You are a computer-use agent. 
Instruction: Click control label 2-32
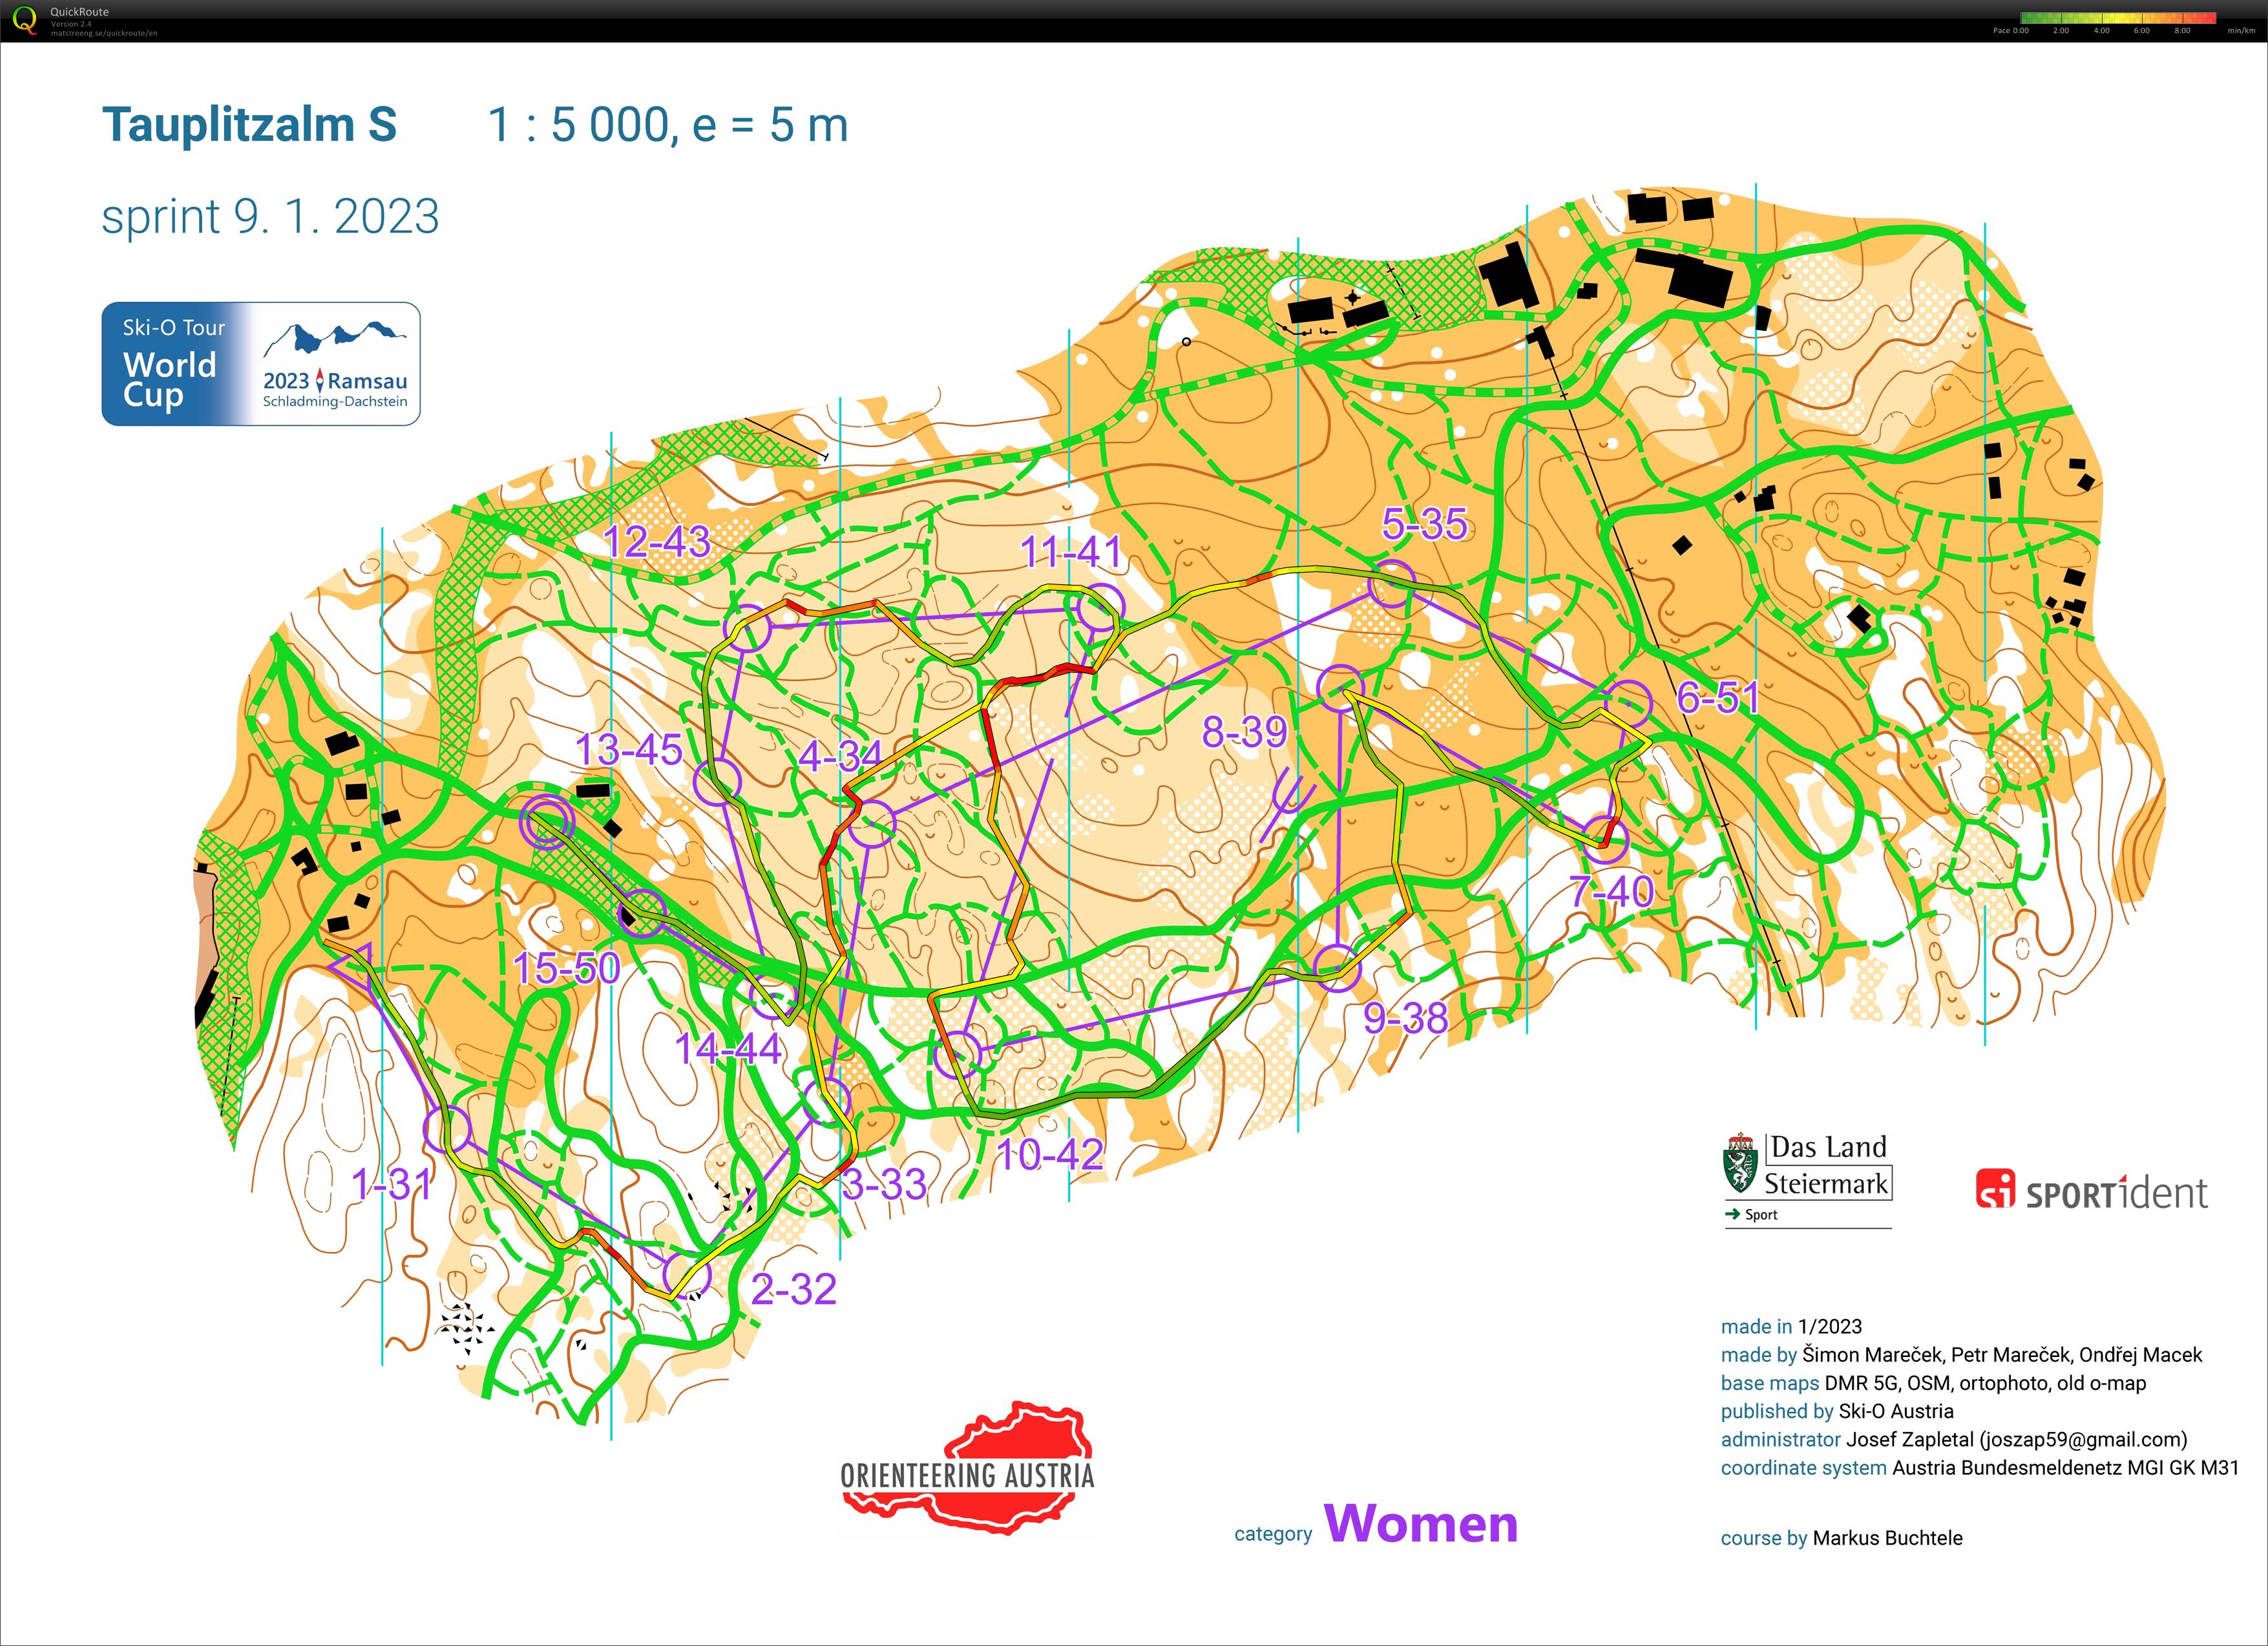pos(794,1289)
